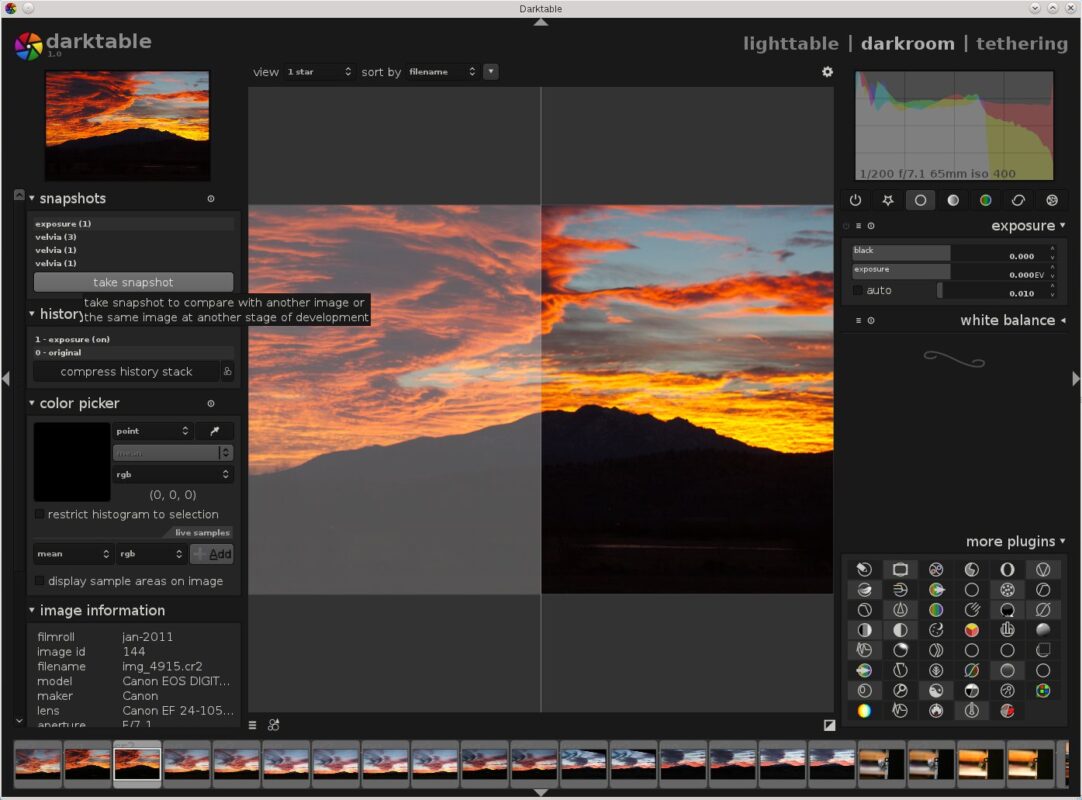The height and width of the screenshot is (800, 1082).
Task: Open the color picker 'point' dropdown
Action: [153, 431]
